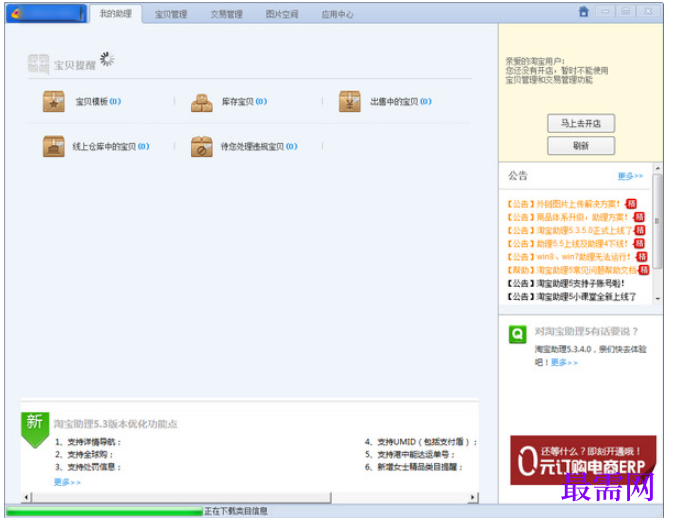Open the 线上仓库中的宝贝 (0) link
Image resolution: width=673 pixels, height=518 pixels.
point(111,146)
